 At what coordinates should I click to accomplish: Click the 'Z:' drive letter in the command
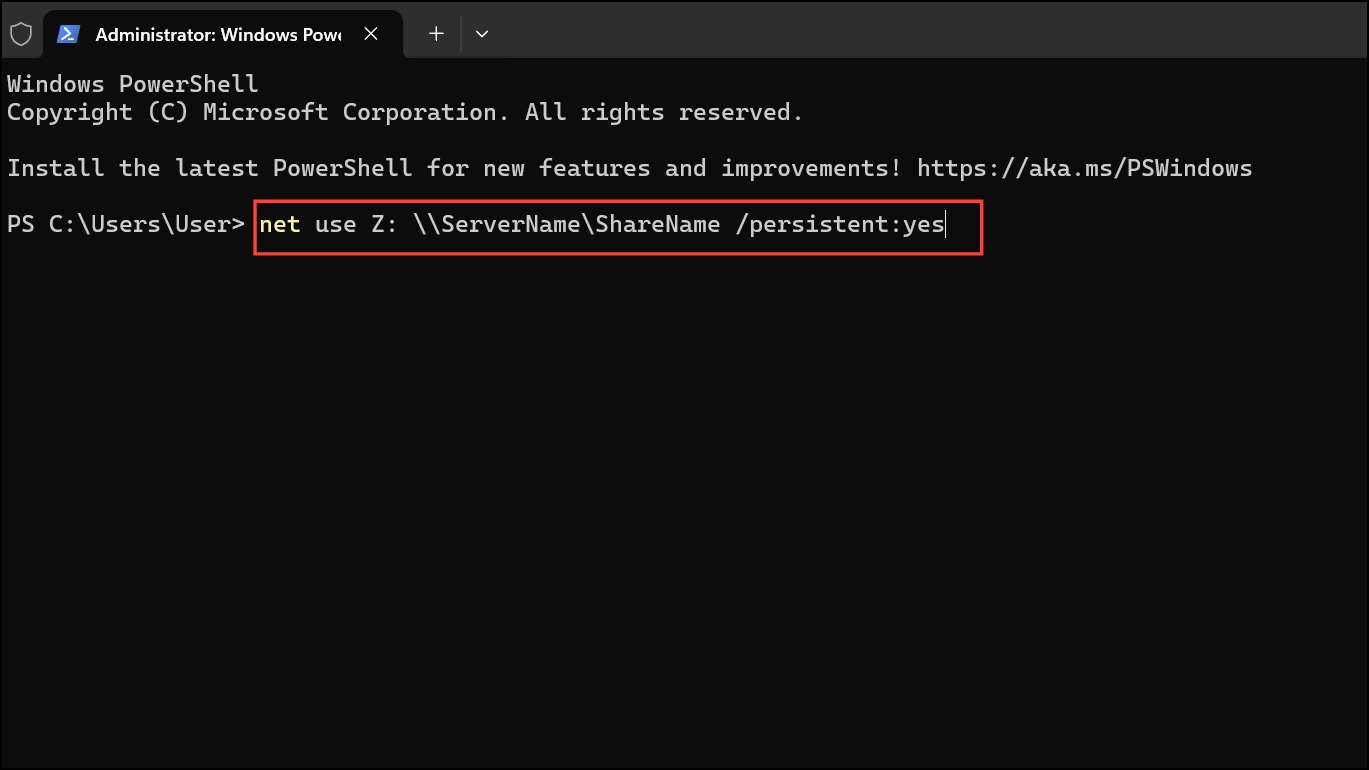coord(385,224)
